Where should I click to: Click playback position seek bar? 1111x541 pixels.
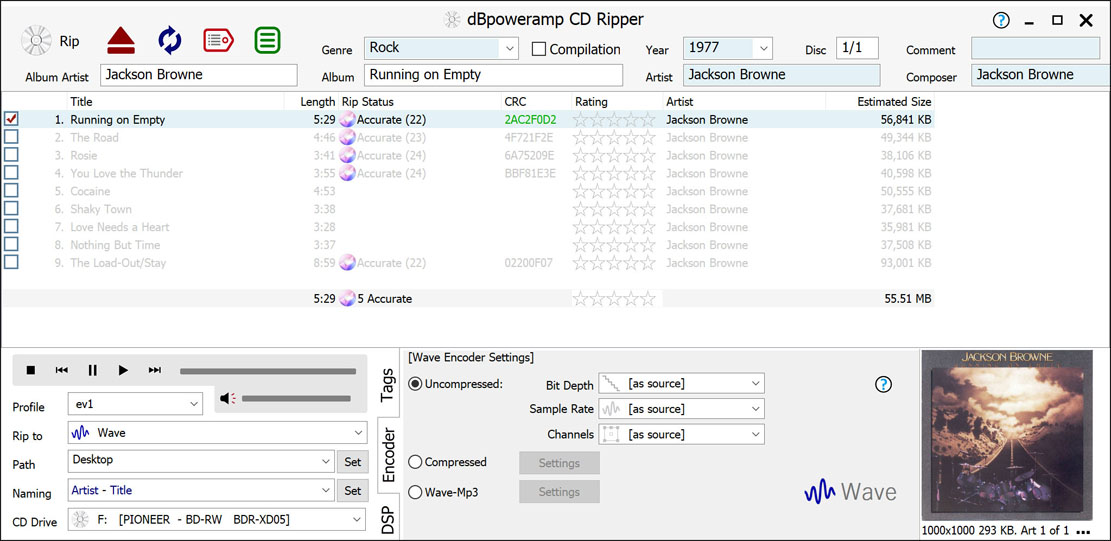click(x=268, y=371)
